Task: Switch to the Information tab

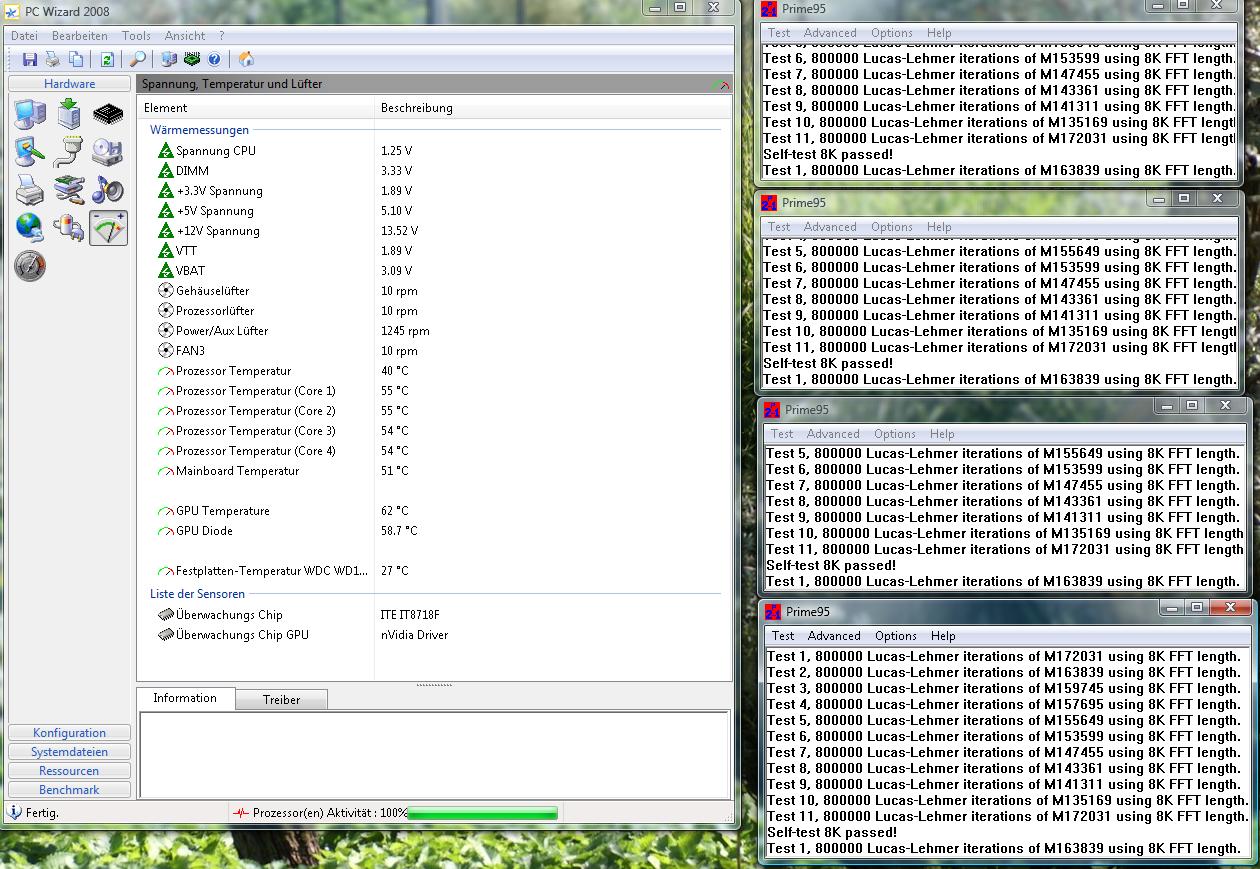Action: (x=185, y=698)
